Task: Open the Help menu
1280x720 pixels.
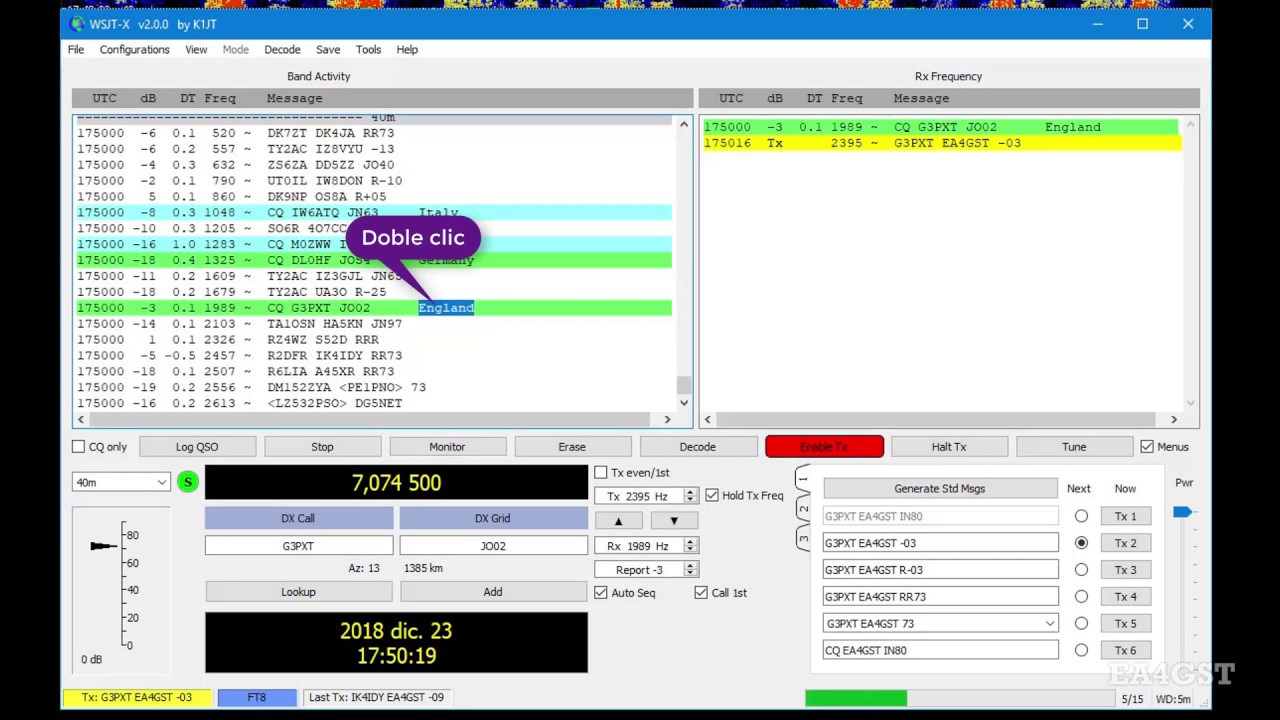Action: pos(407,49)
